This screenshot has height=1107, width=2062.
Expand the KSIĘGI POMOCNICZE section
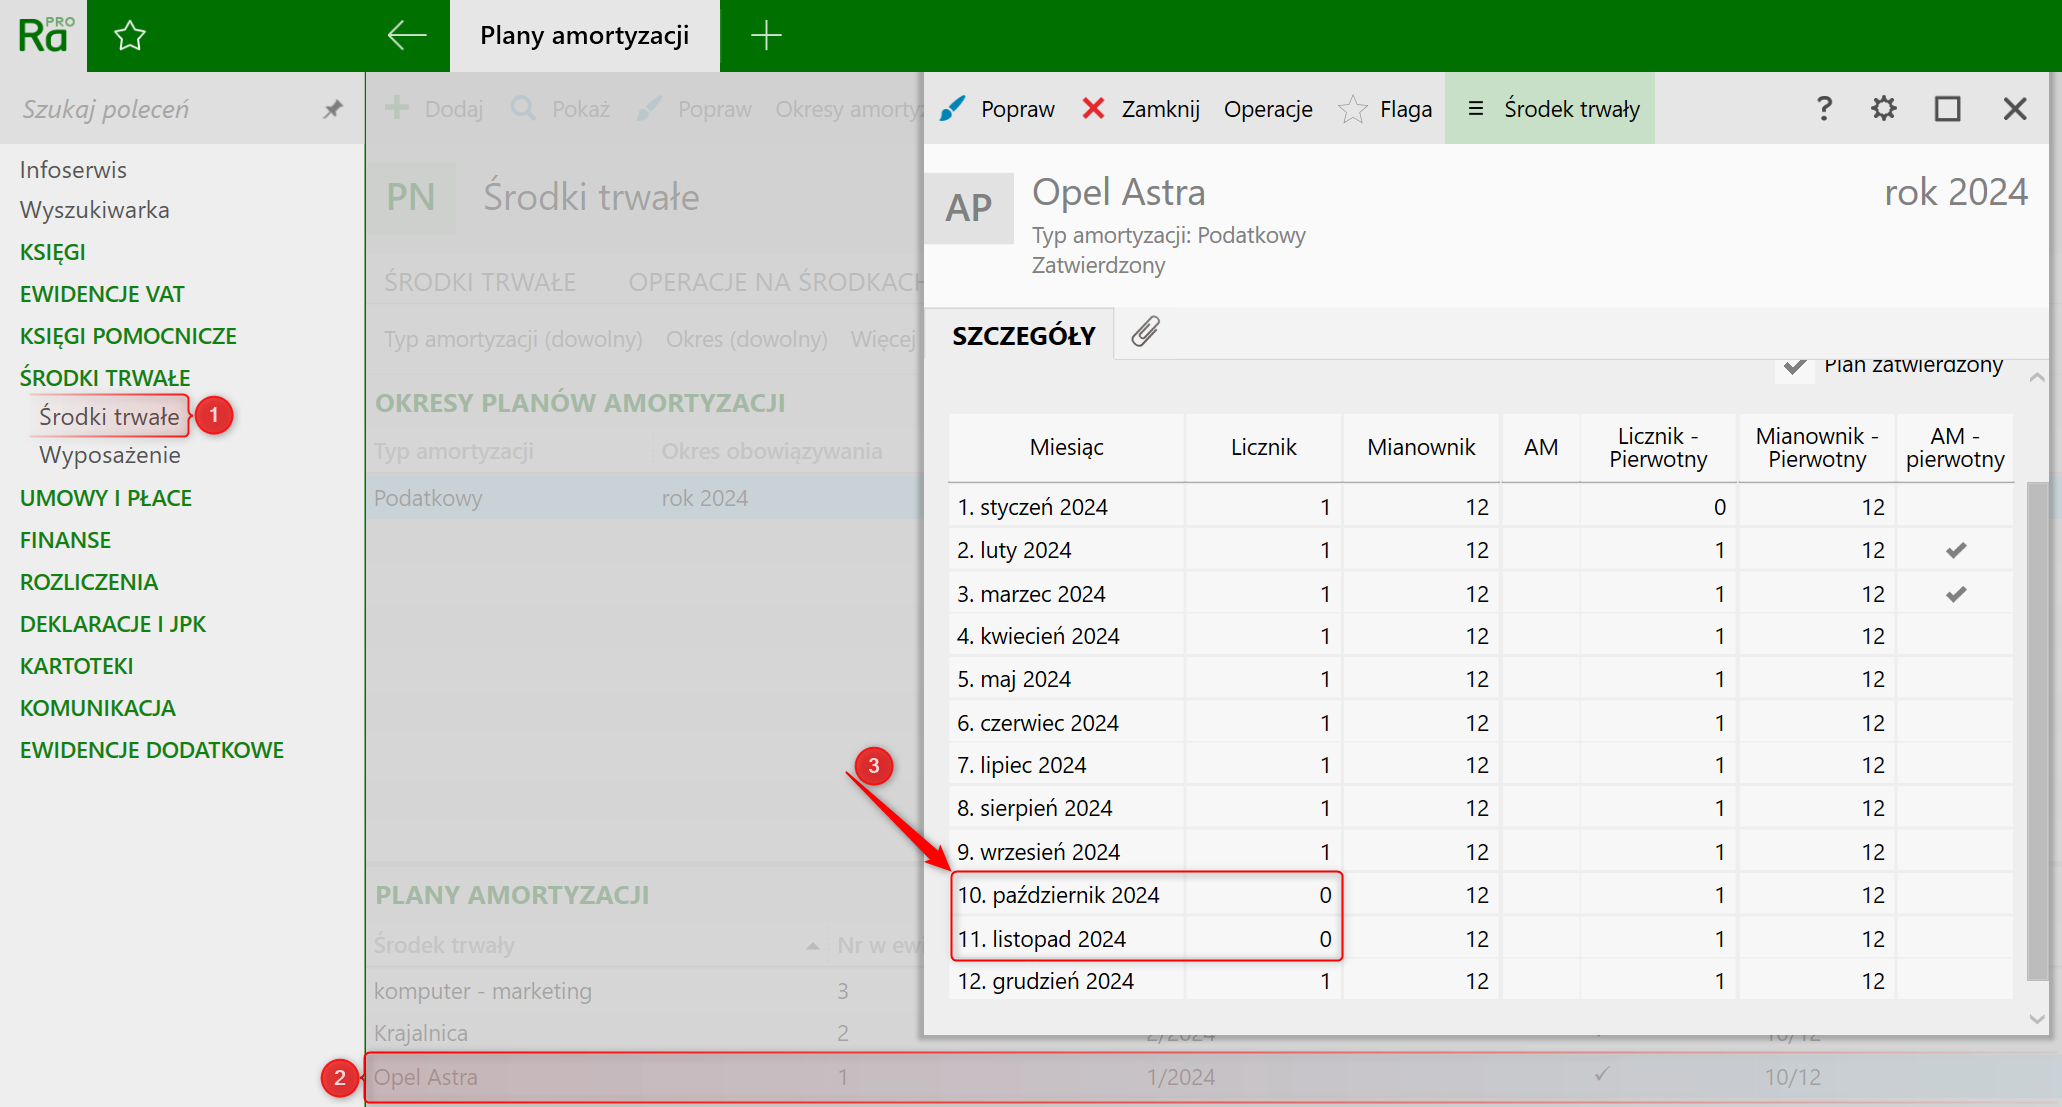click(128, 336)
